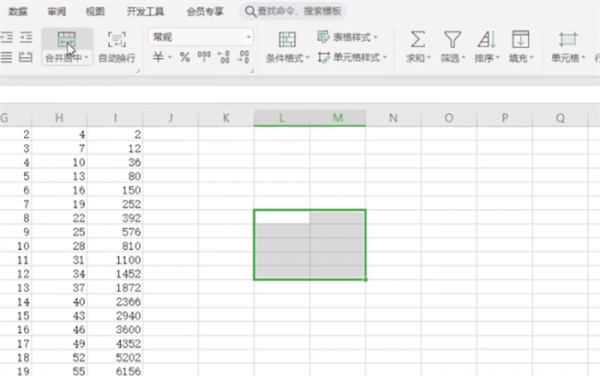Select column header P
Screen dimensions: 600x376
[x=505, y=118]
